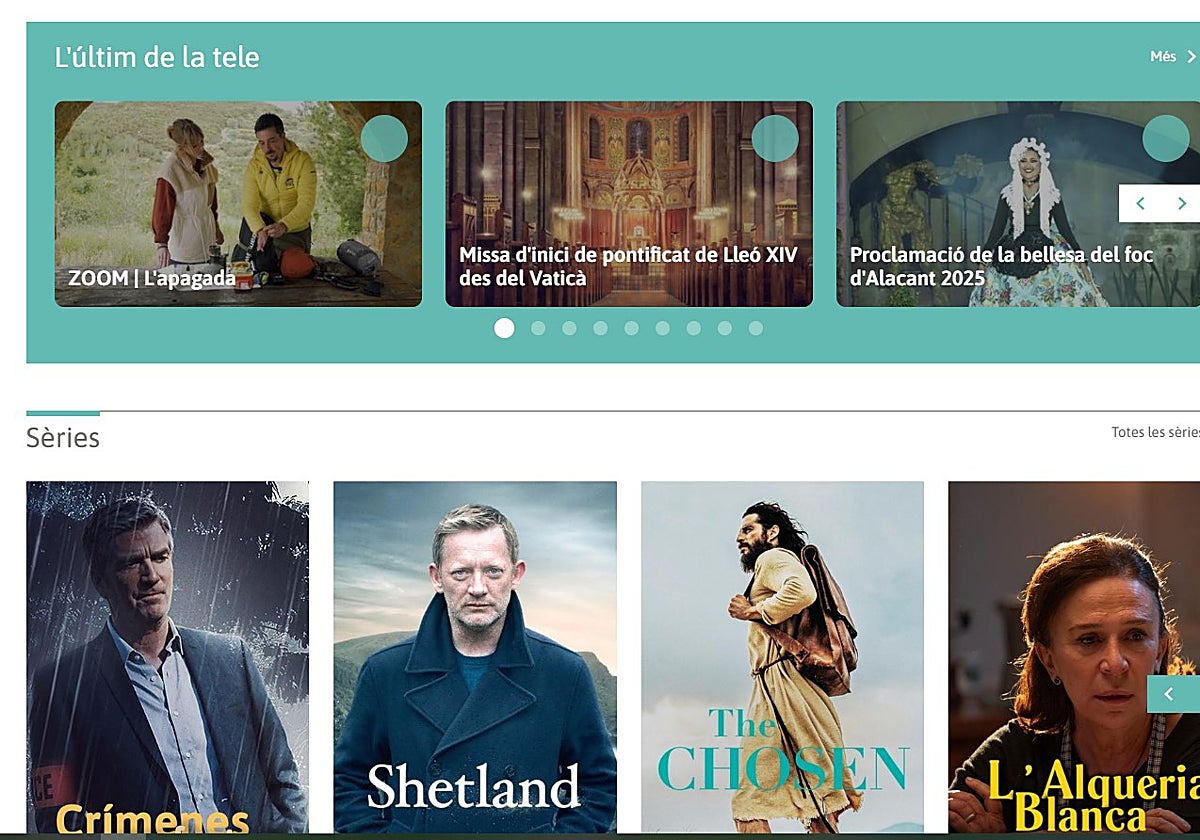This screenshot has height=840, width=1200.
Task: Open the L'últim de la tele heading
Action: [x=157, y=57]
